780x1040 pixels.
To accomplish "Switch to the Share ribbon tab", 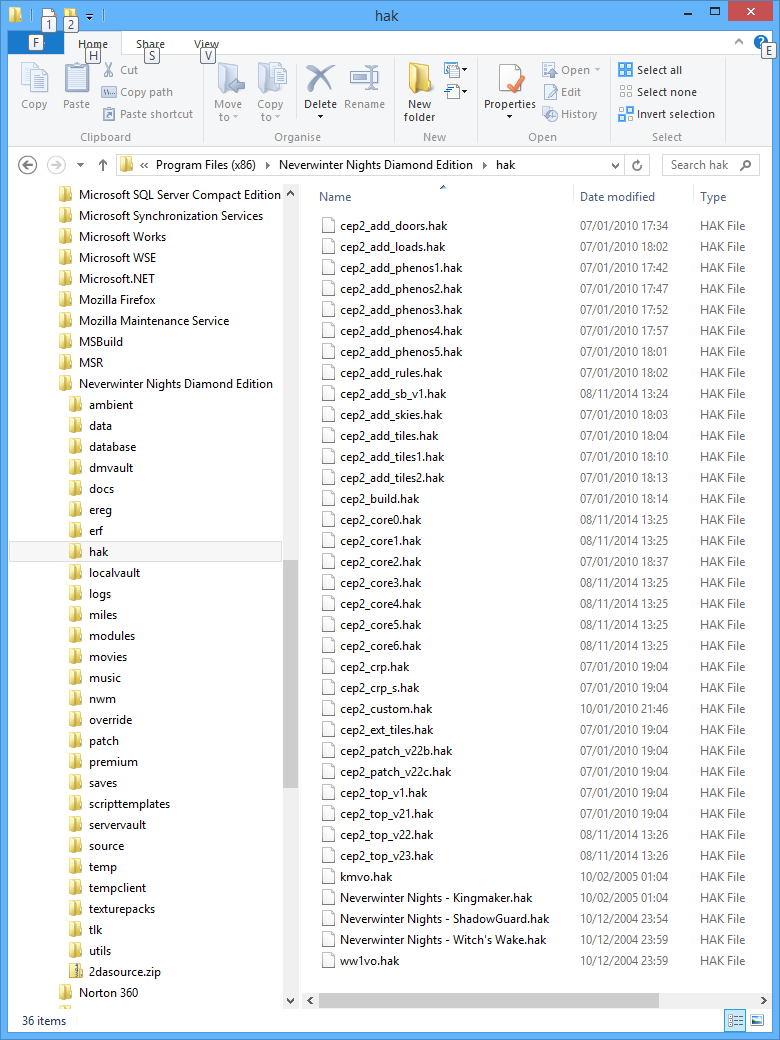I will pos(151,44).
